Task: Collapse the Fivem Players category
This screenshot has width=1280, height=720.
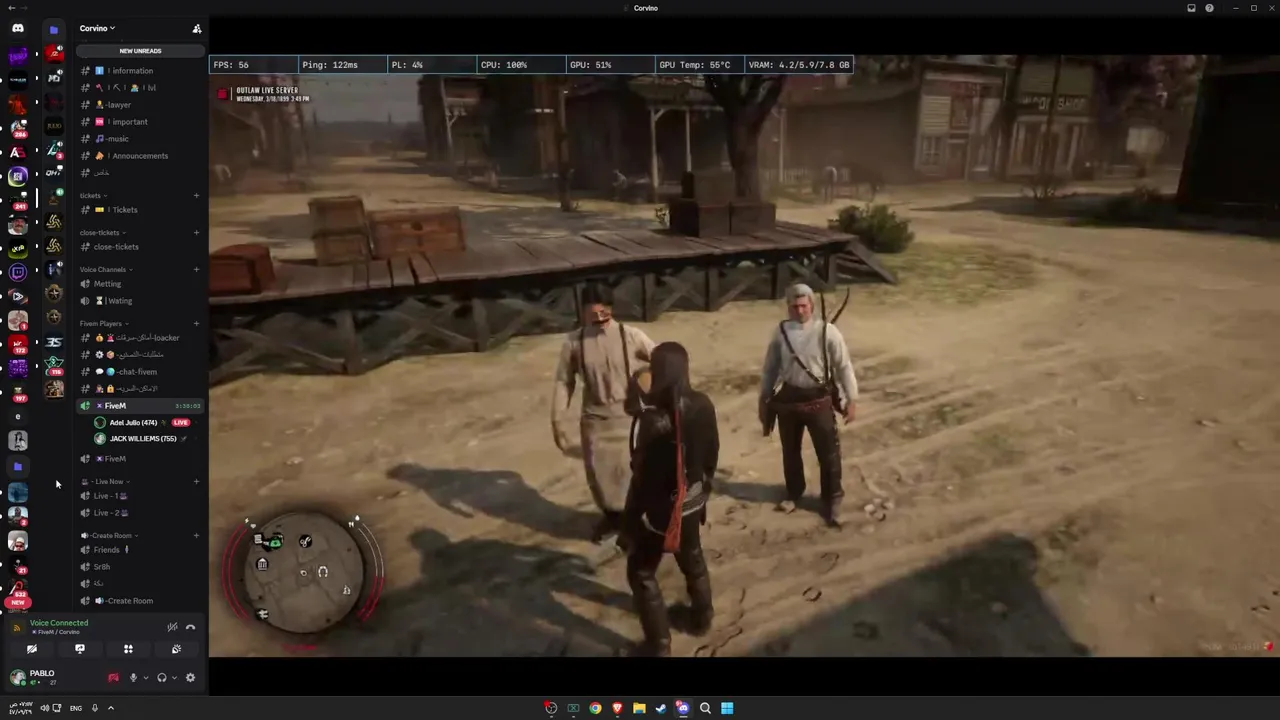Action: tap(104, 324)
